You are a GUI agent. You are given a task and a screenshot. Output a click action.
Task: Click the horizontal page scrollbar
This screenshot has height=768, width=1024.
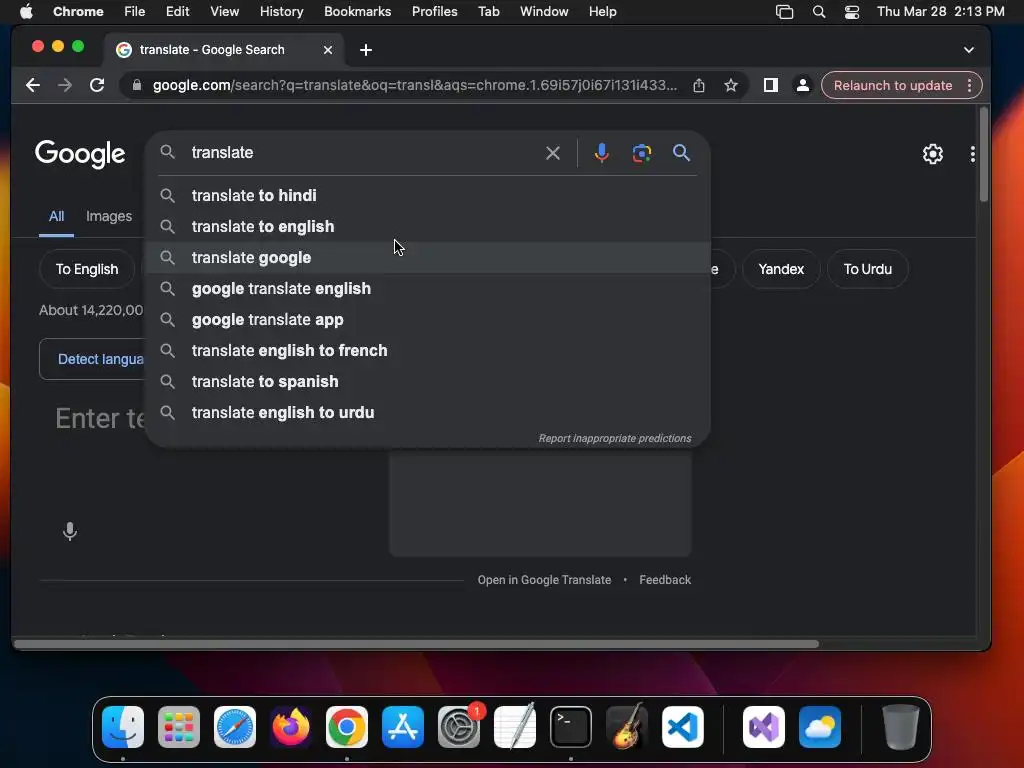(416, 644)
